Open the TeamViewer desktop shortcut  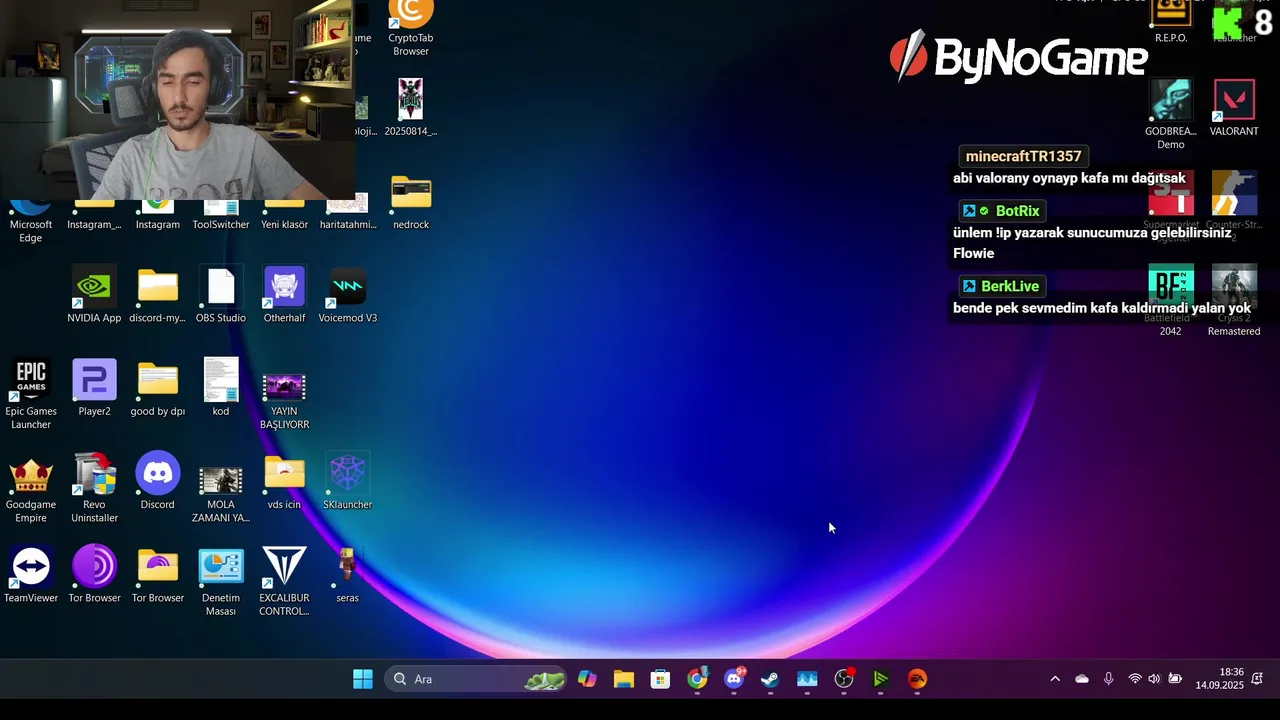click(x=31, y=575)
